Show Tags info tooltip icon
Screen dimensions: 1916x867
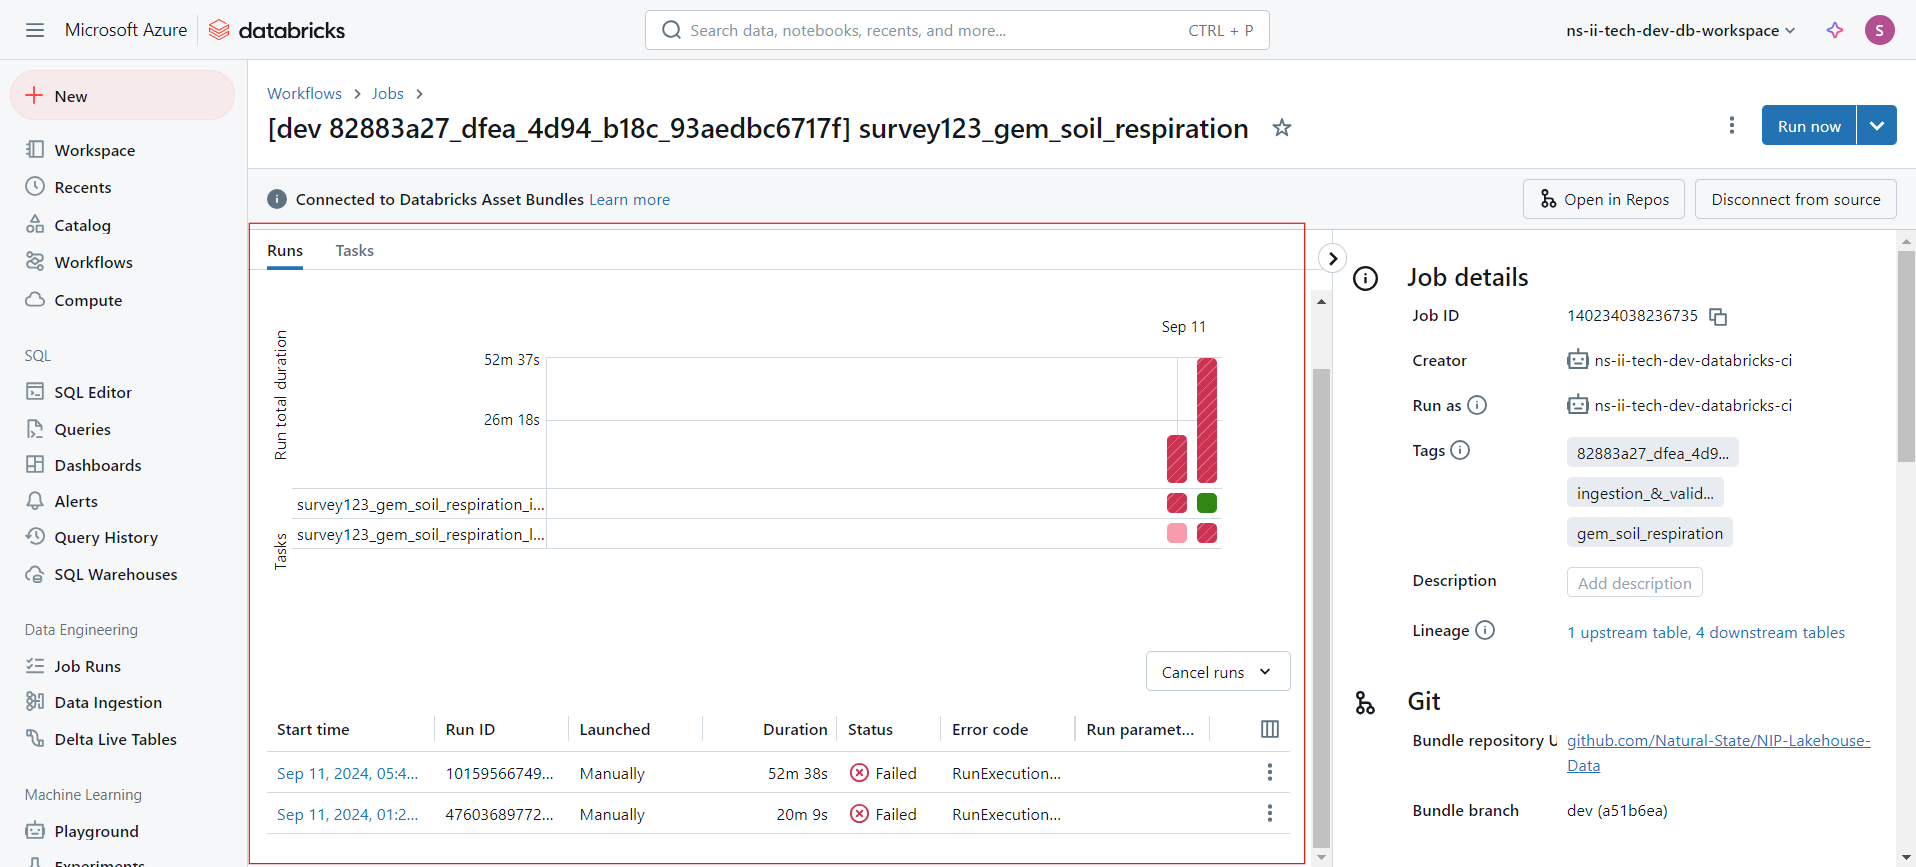pos(1460,450)
